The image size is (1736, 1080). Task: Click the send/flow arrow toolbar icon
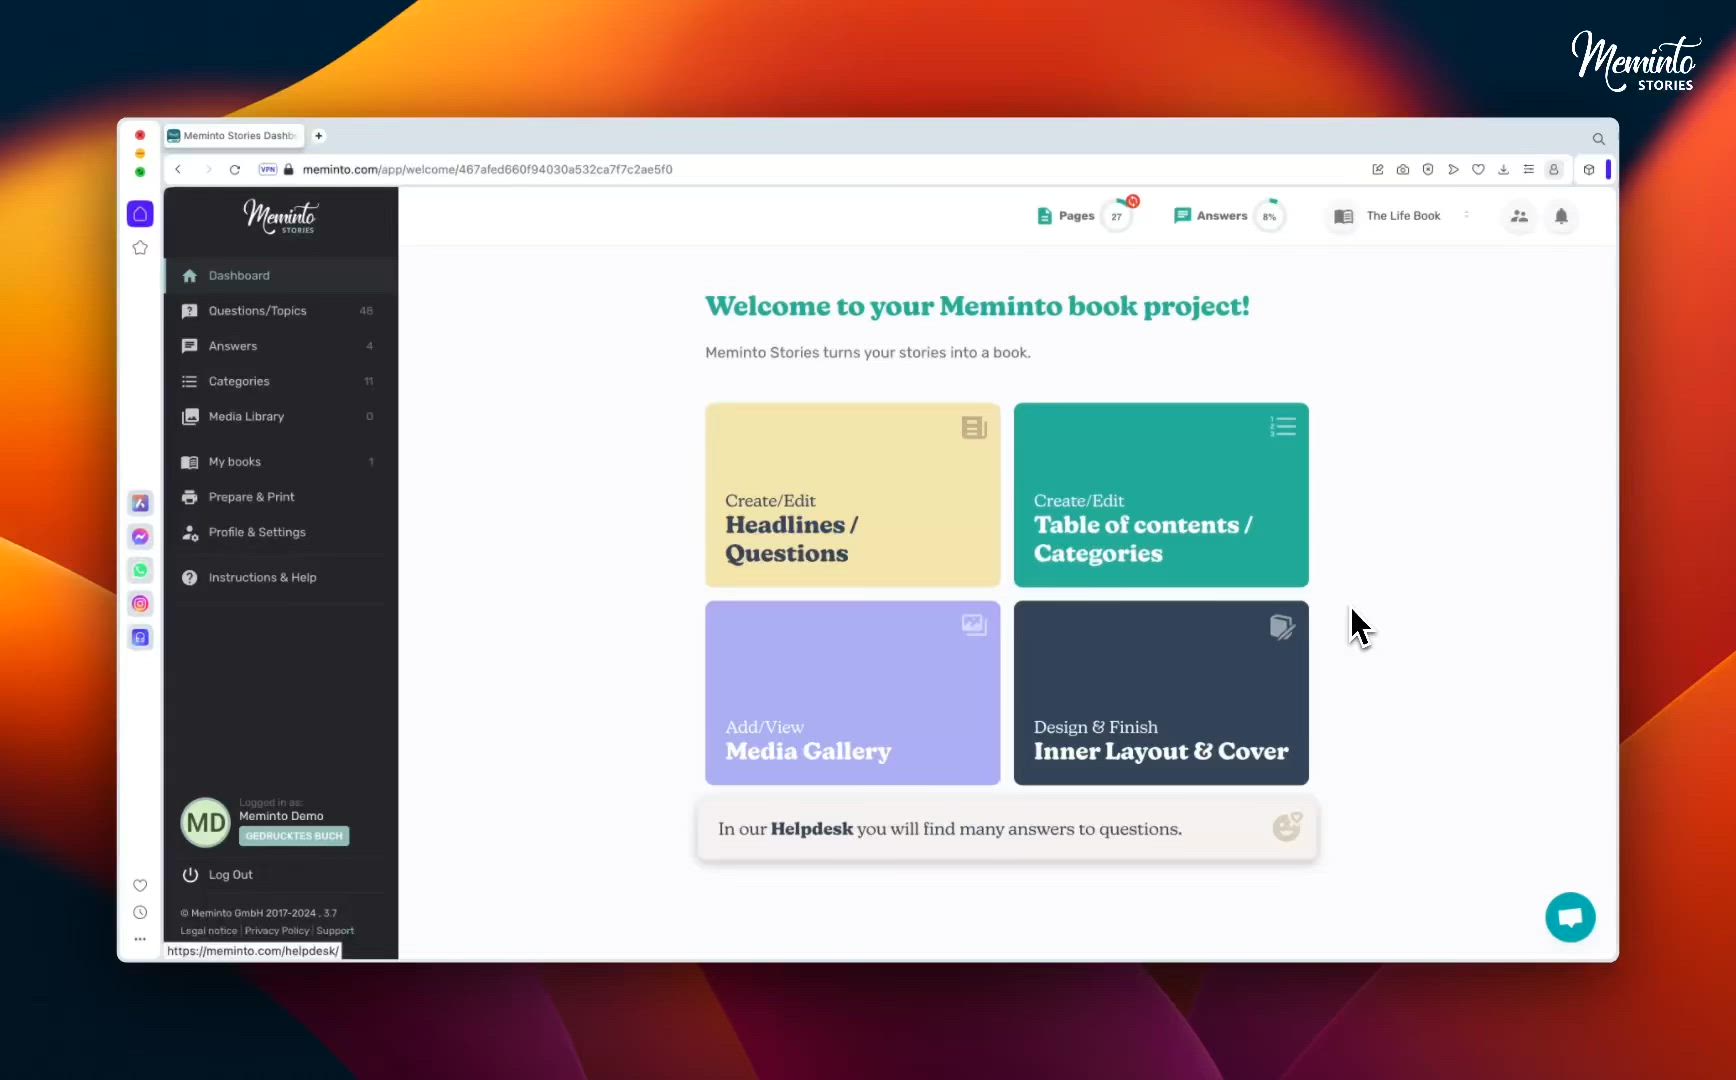[x=1453, y=169]
